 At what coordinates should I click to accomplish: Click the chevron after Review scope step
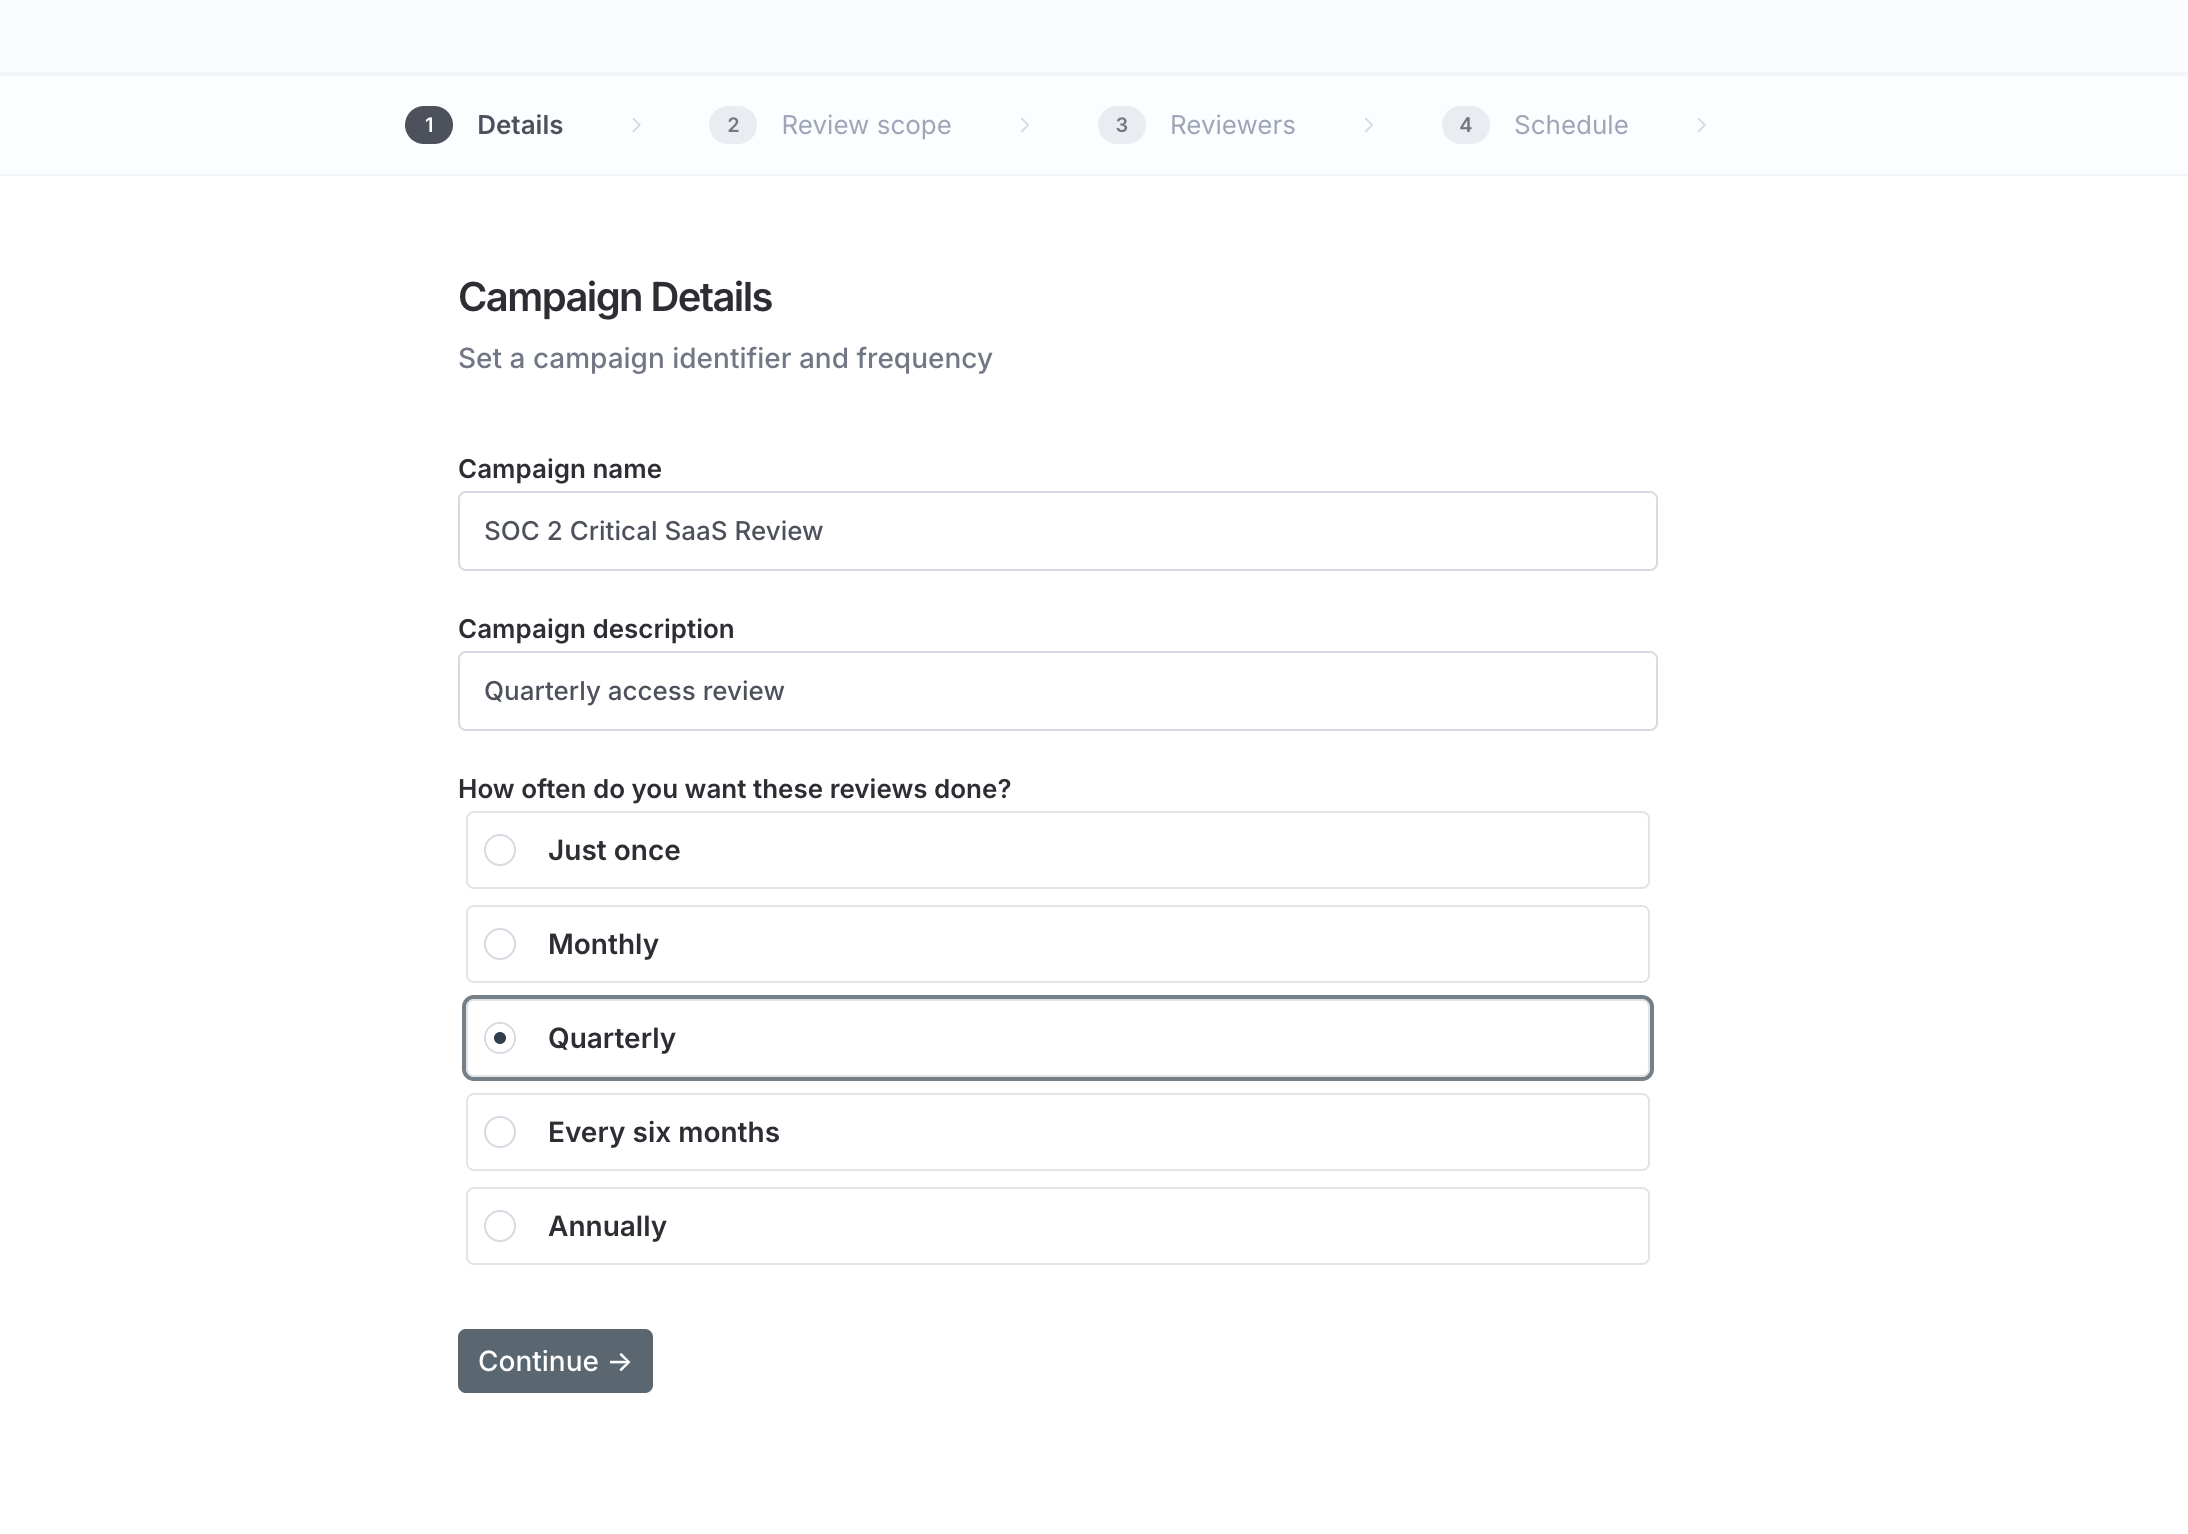point(1024,125)
